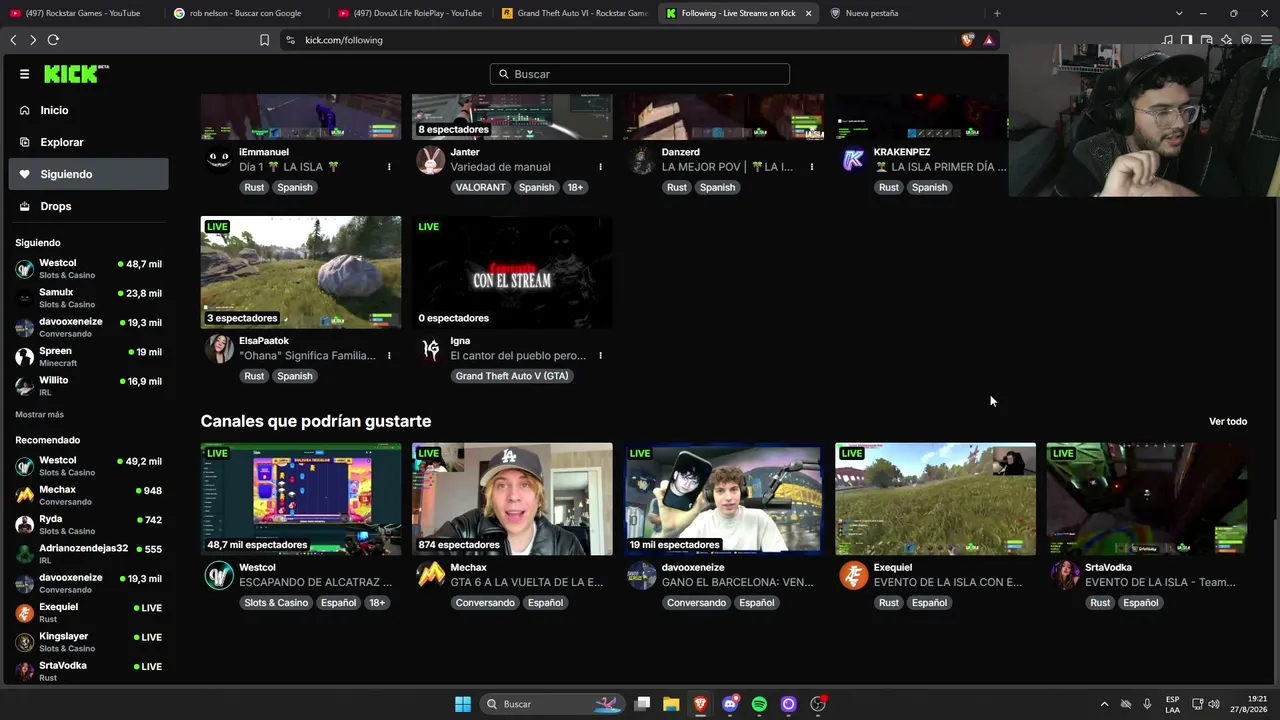This screenshot has width=1280, height=720.
Task: Expand the followed list with Mostrar más
Action: [40, 414]
